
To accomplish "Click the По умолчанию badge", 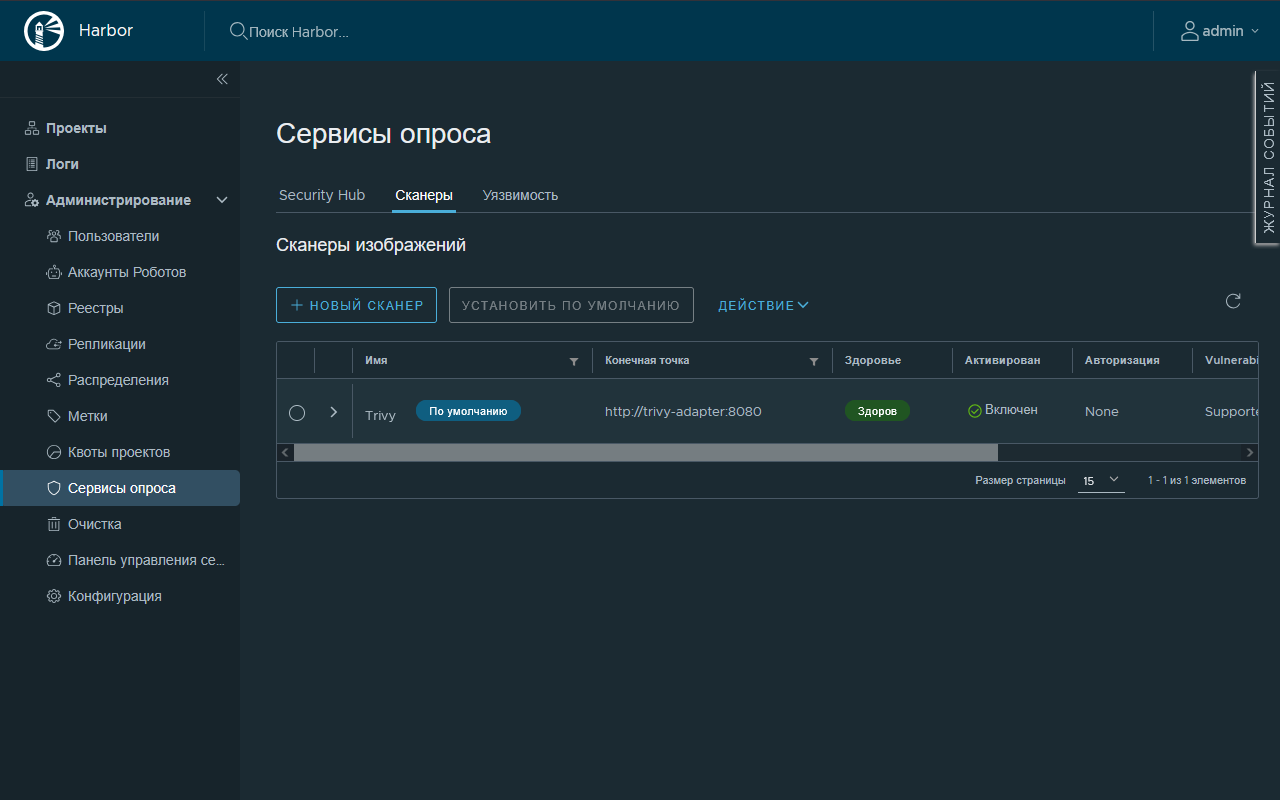I will 468,411.
